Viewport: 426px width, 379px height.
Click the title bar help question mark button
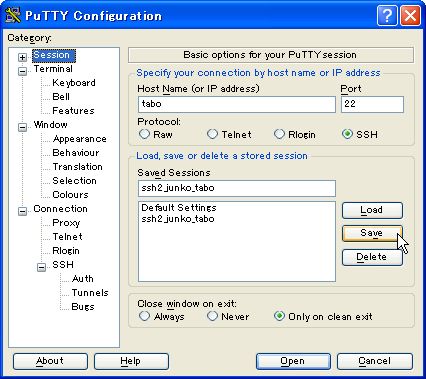point(387,15)
